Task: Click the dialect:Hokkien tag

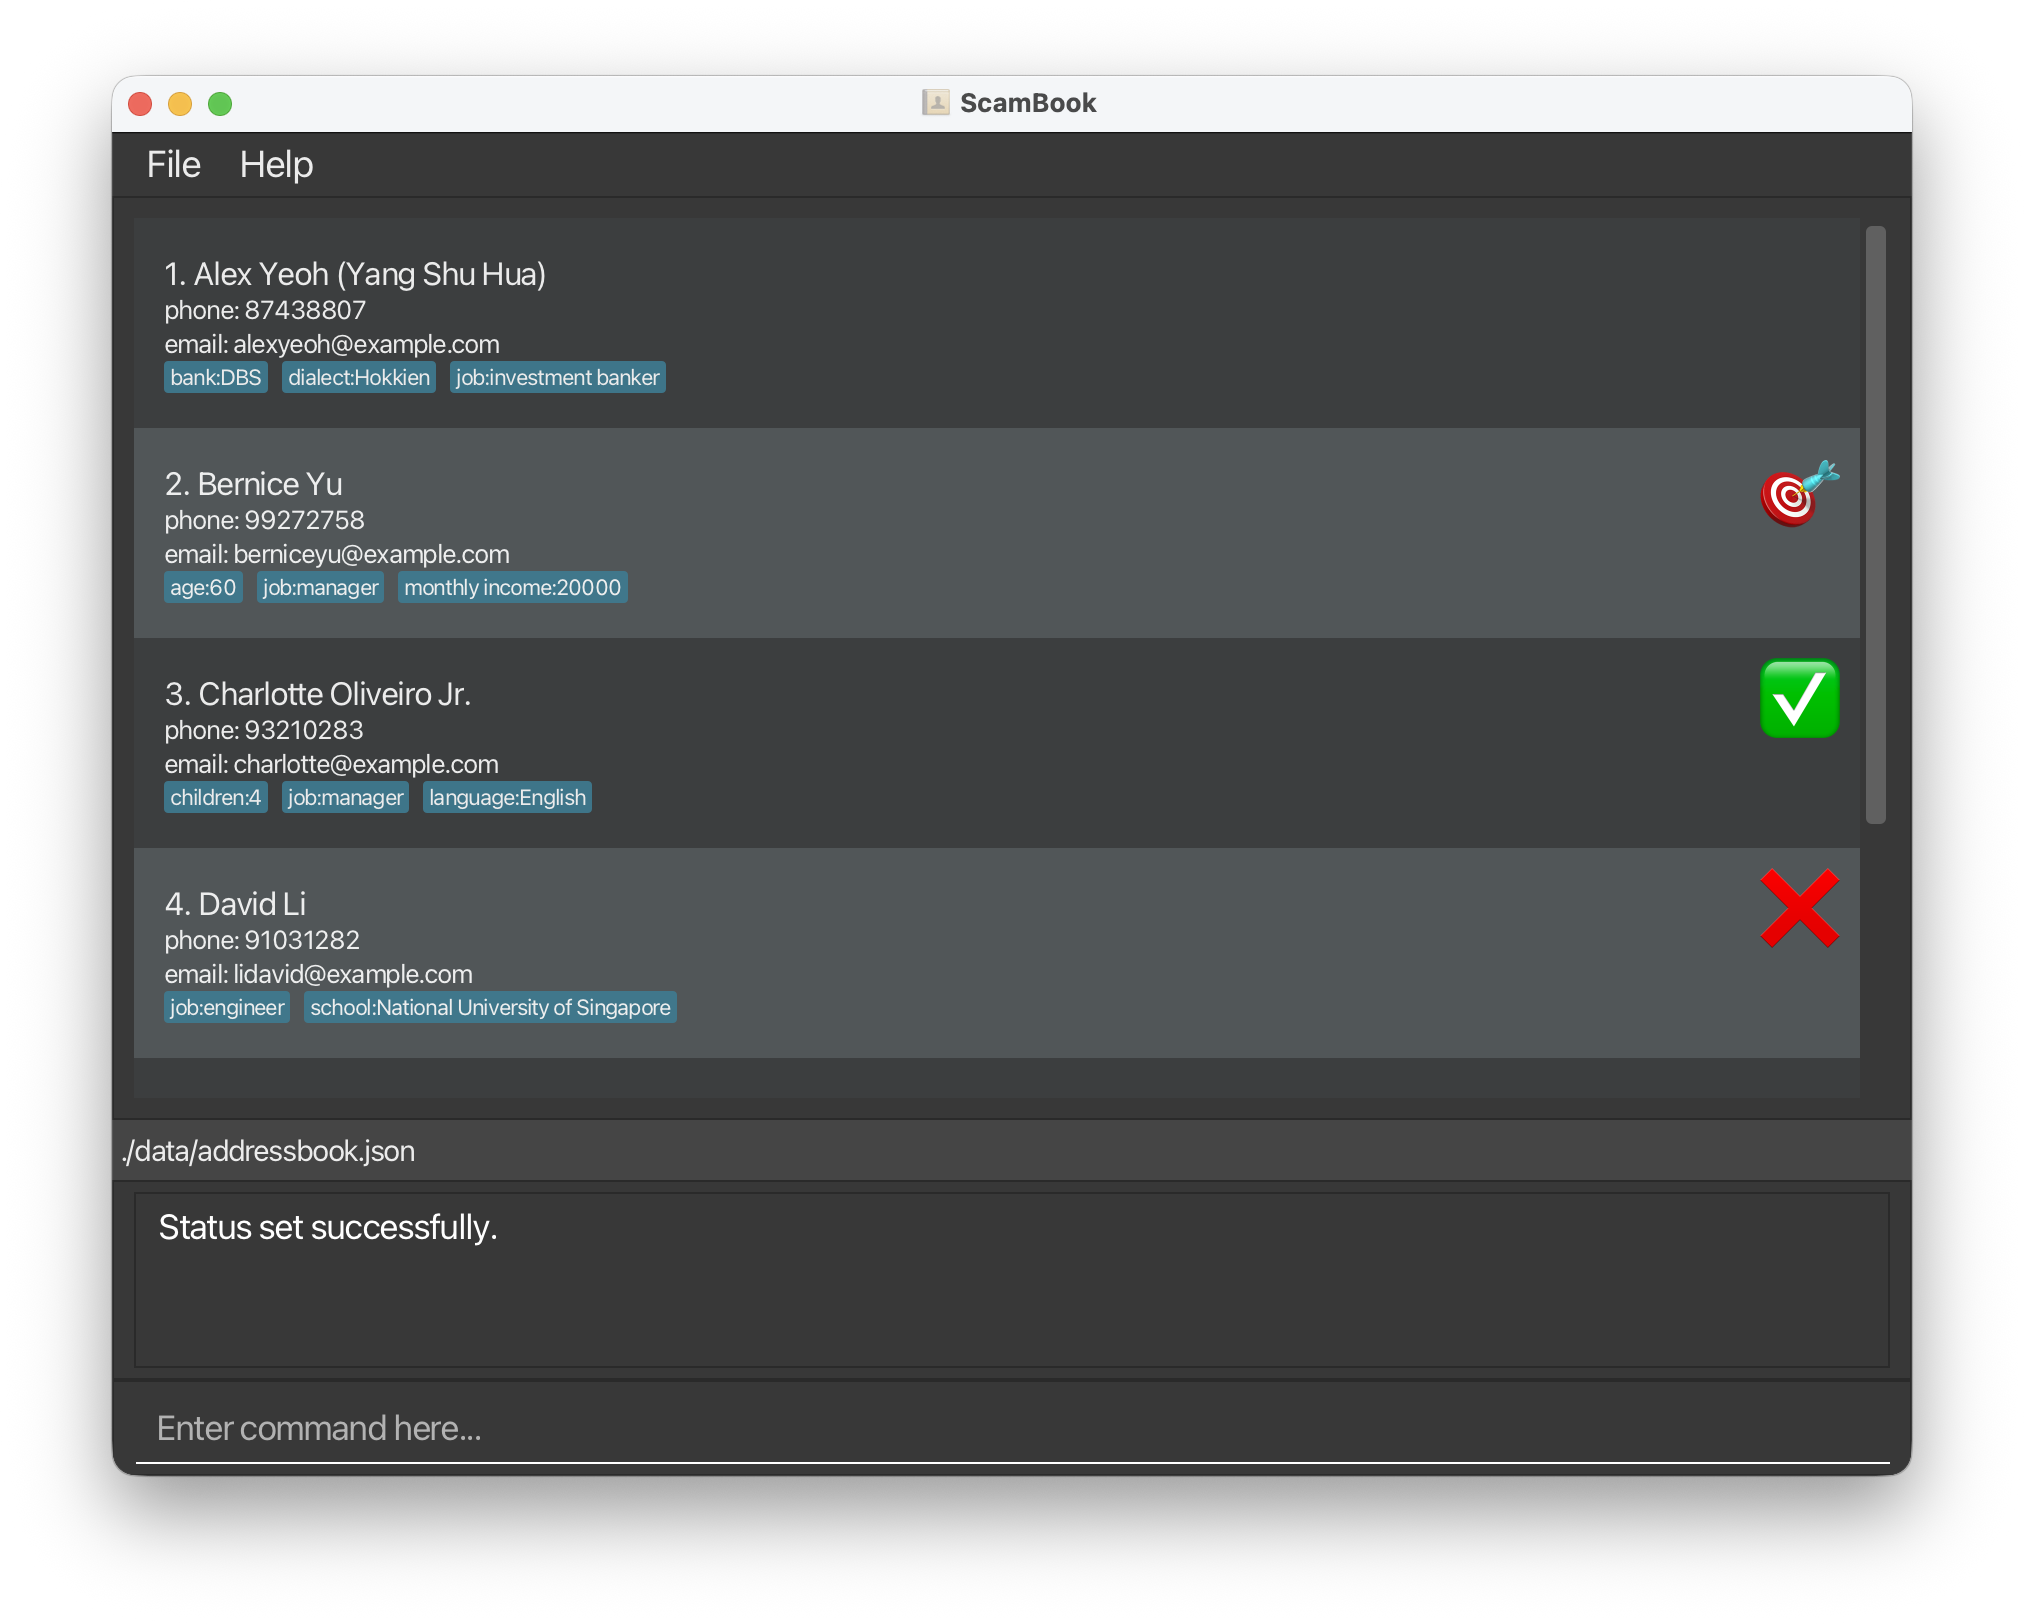Action: 358,378
